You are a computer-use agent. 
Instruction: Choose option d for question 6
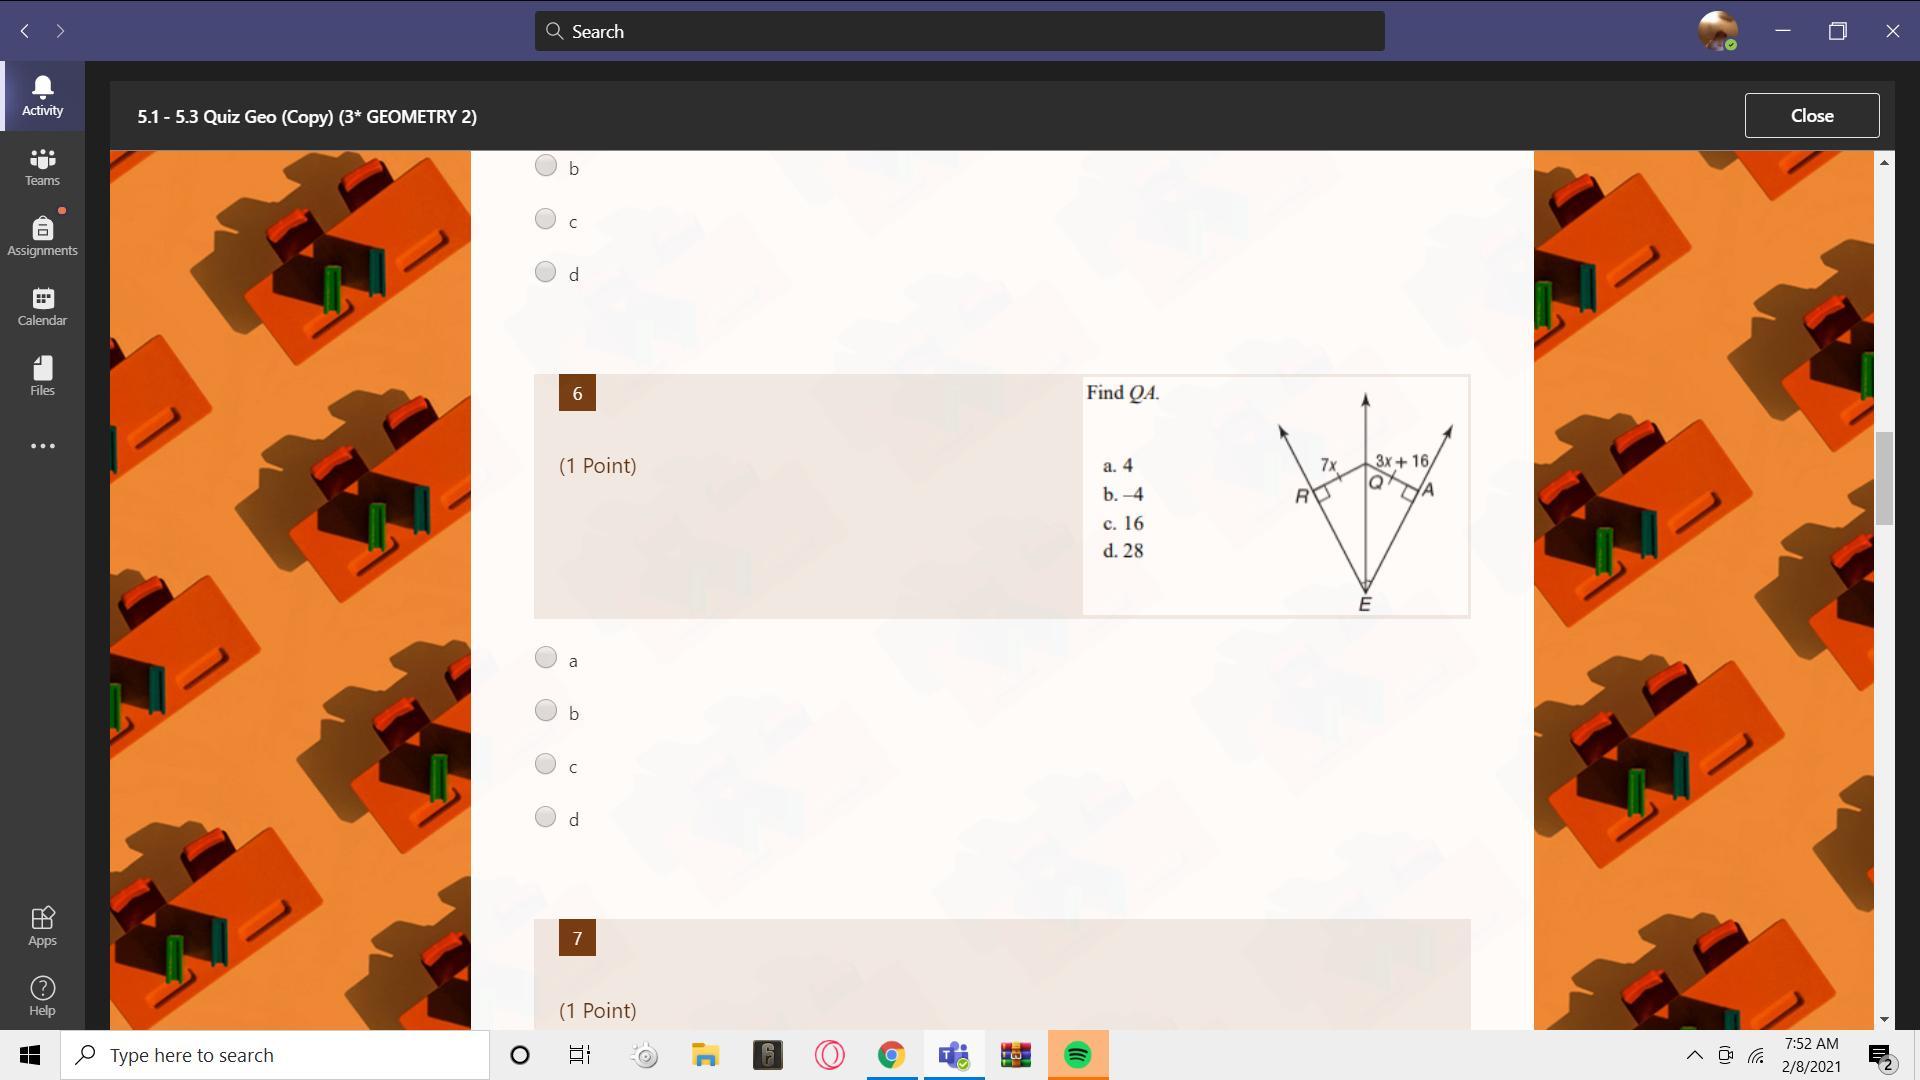(x=545, y=817)
